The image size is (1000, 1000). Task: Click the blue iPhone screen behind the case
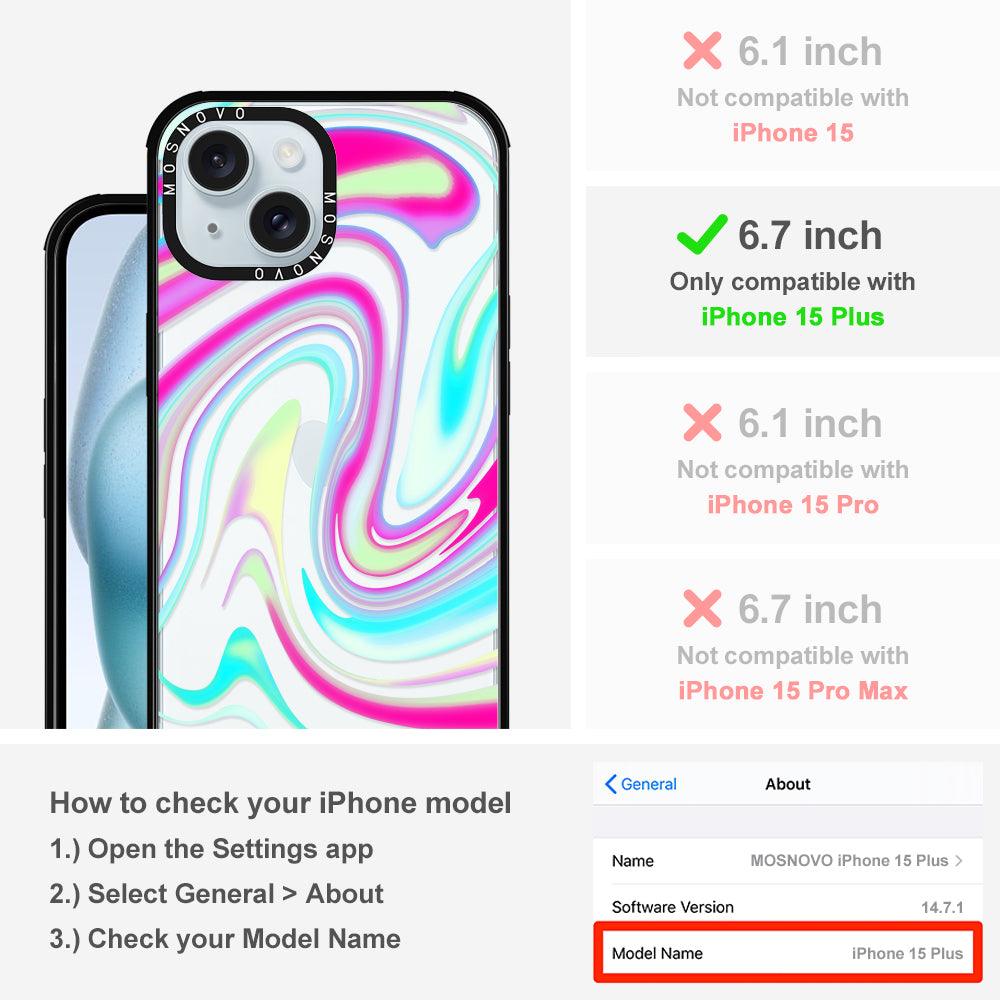[x=107, y=472]
